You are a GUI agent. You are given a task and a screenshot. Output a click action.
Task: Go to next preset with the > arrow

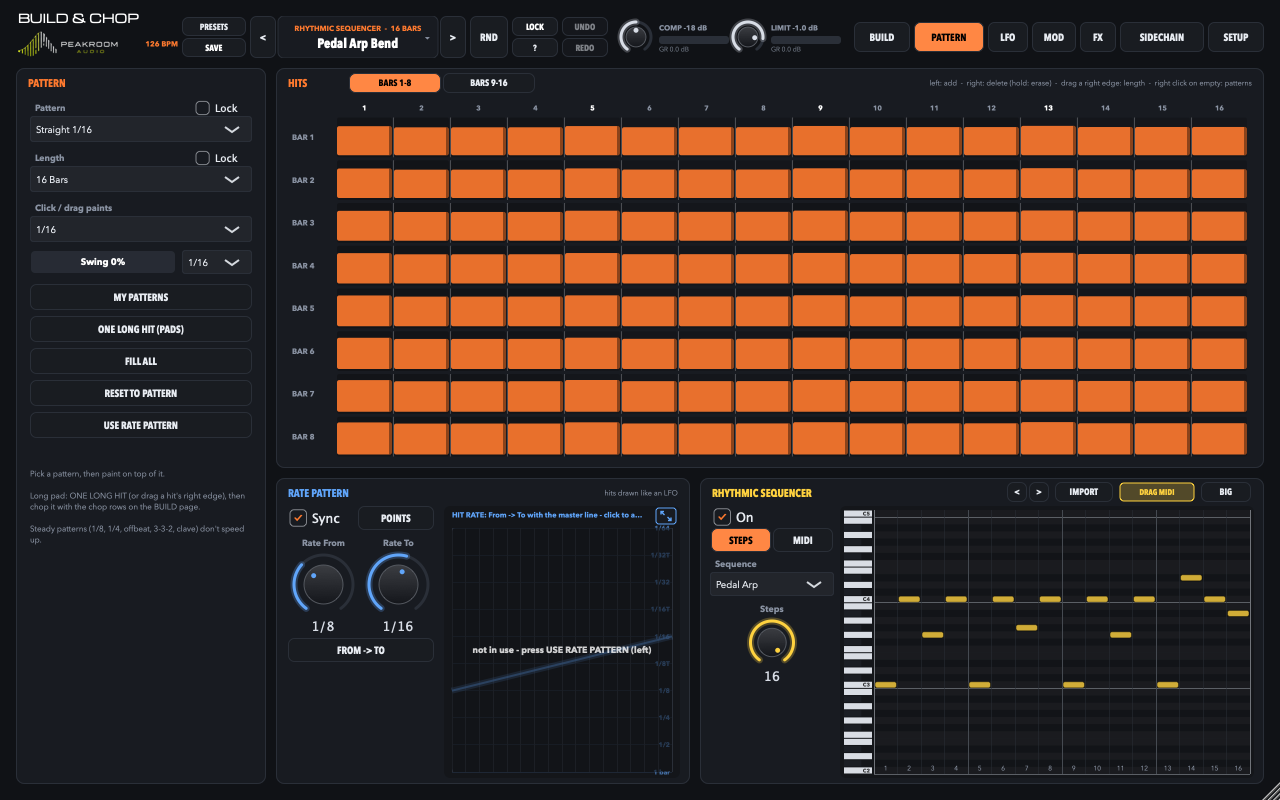pyautogui.click(x=453, y=37)
